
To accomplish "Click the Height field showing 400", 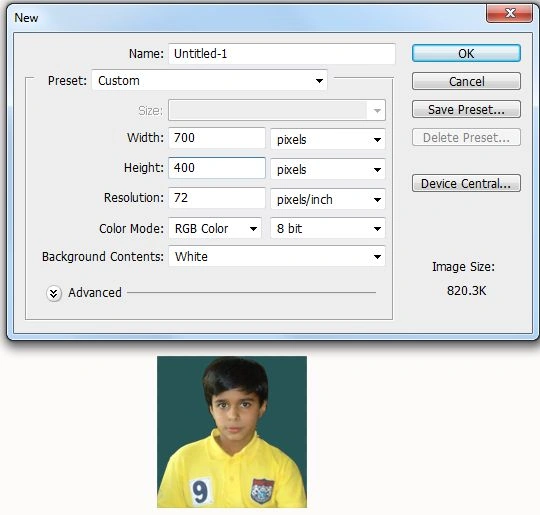I will 217,168.
